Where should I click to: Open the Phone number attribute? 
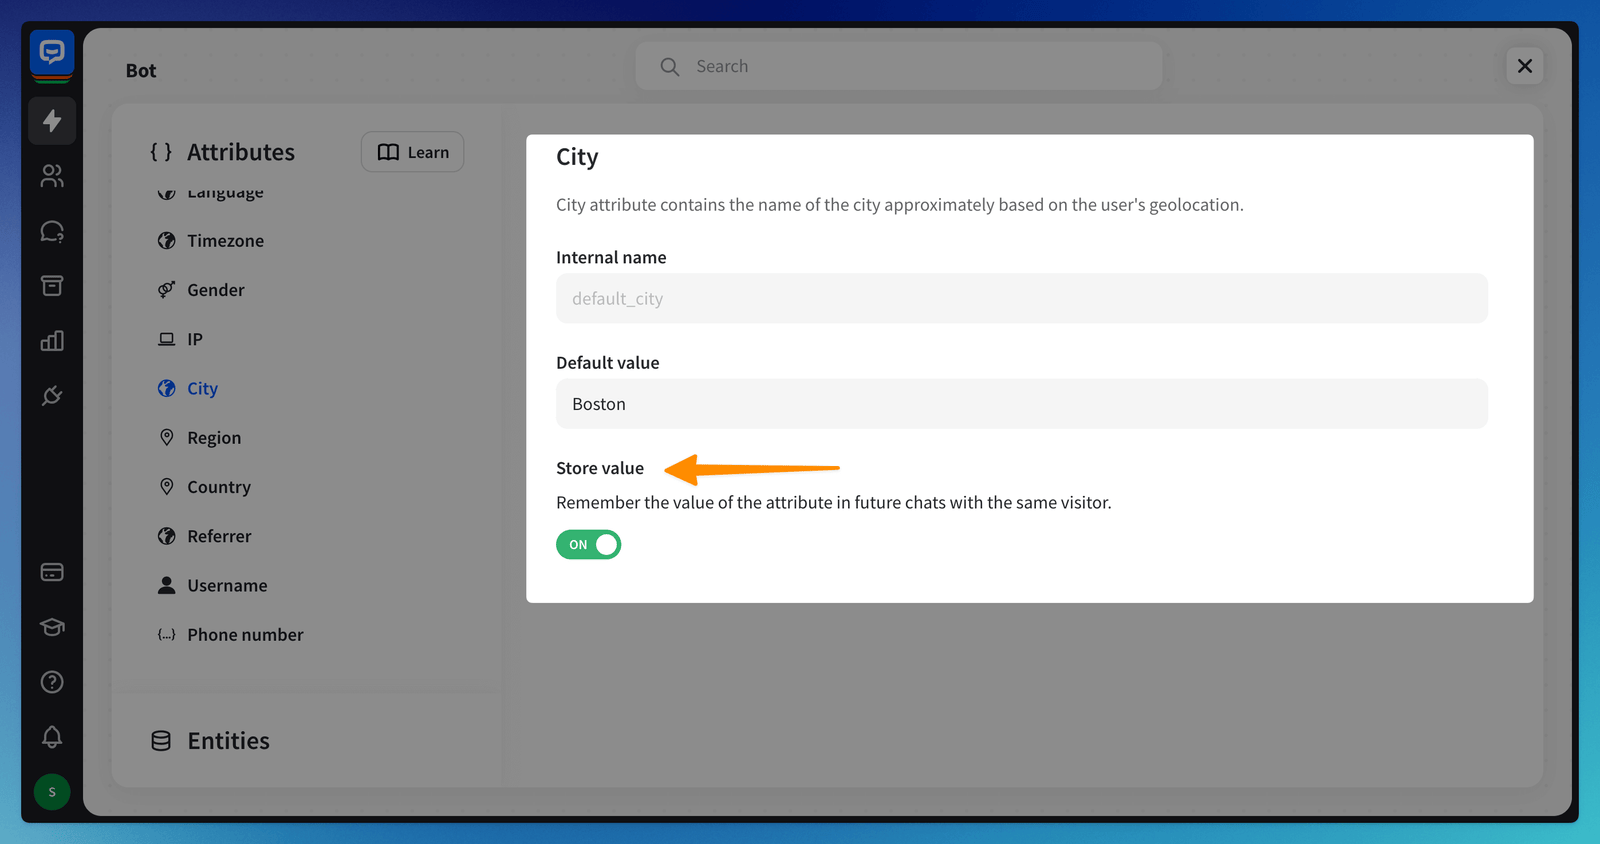(x=245, y=635)
